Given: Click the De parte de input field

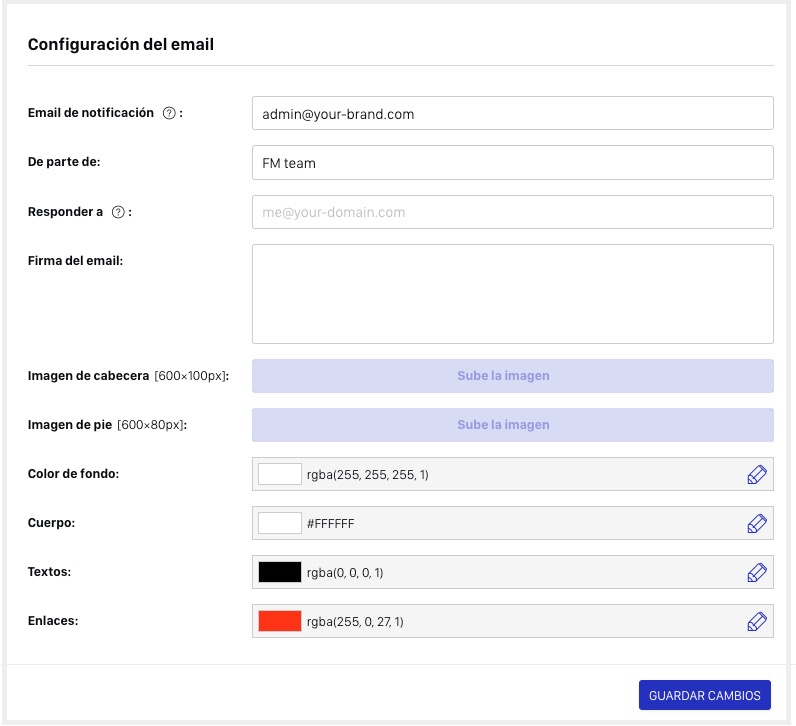Looking at the screenshot, I should coord(512,163).
